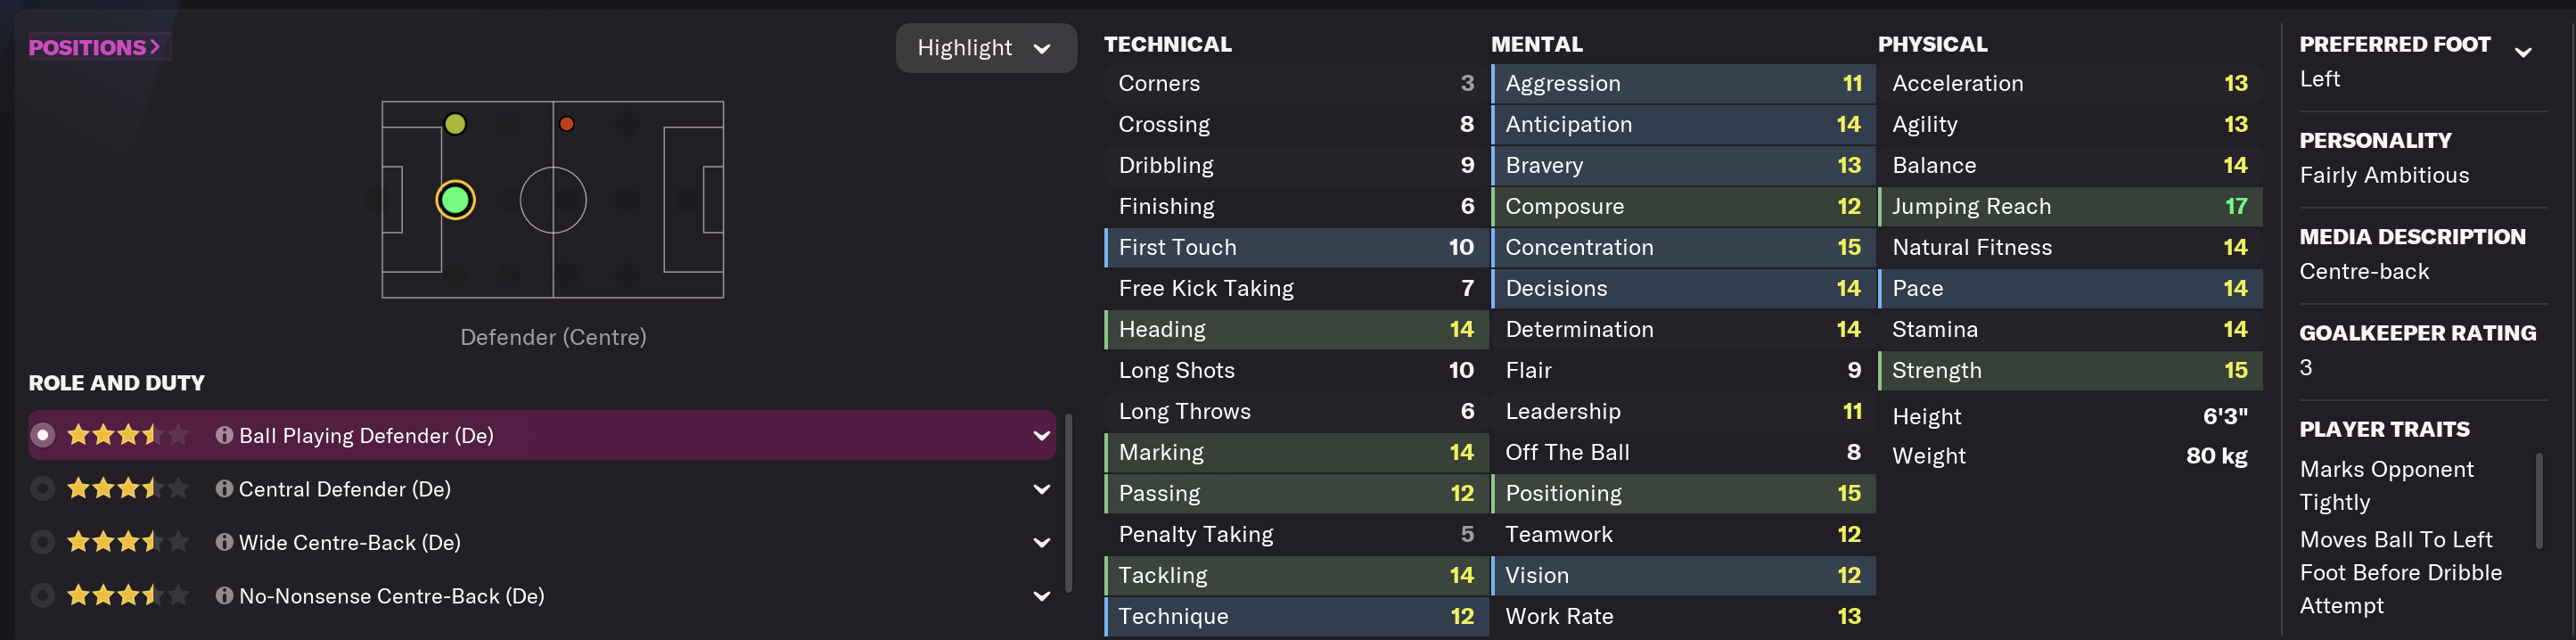This screenshot has height=640, width=2576.
Task: Click the Role and Duty list scrollbar
Action: coord(1068,502)
